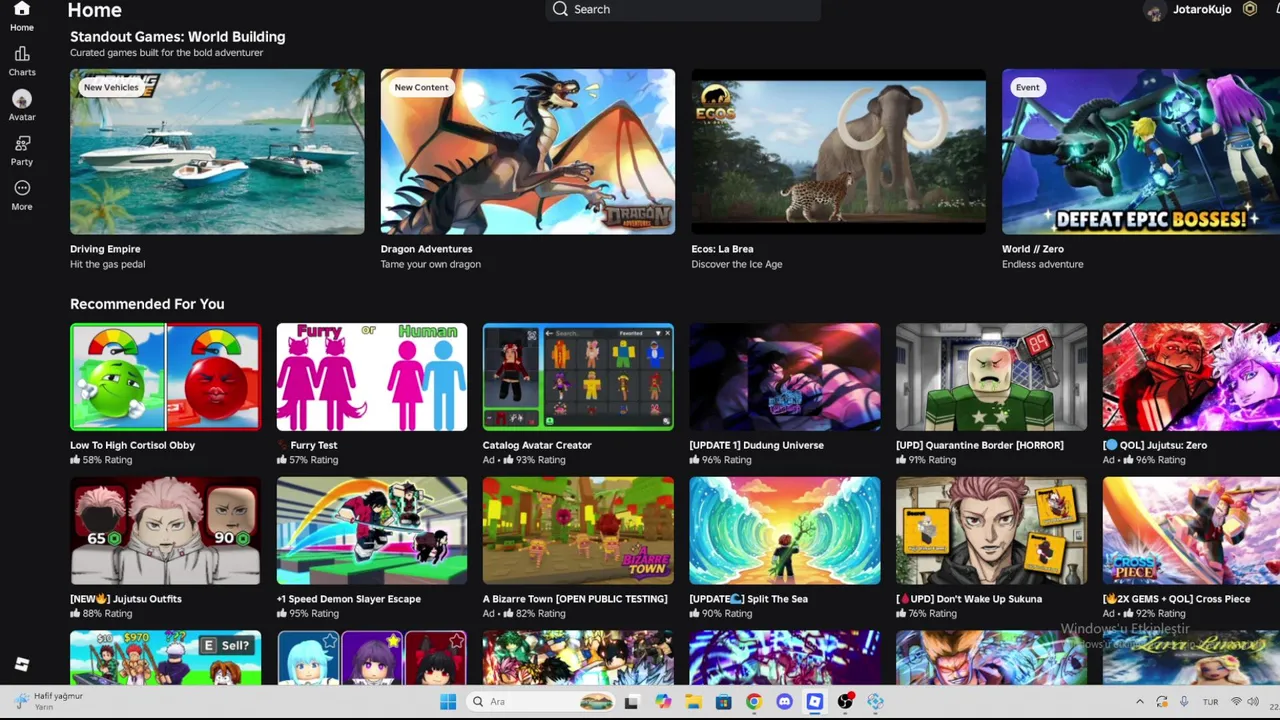Open the JotaroKujo profile name
The width and height of the screenshot is (1280, 720).
1202,9
